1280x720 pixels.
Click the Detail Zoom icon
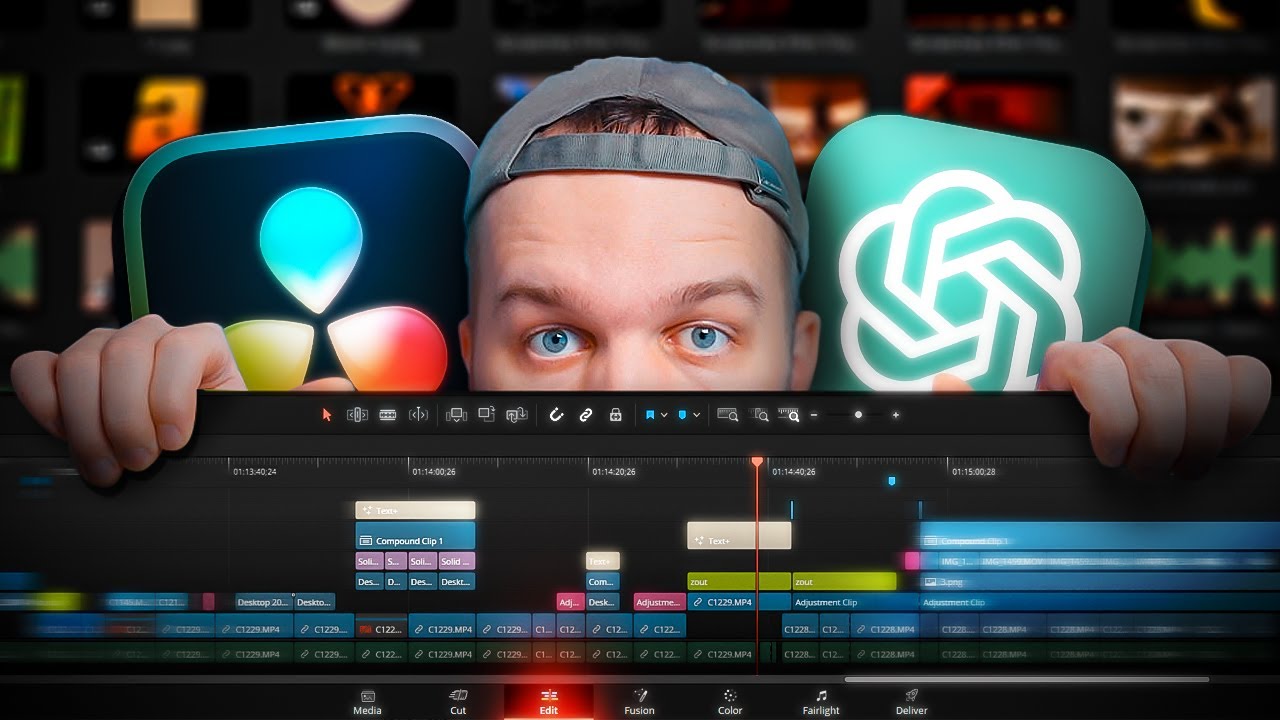761,415
